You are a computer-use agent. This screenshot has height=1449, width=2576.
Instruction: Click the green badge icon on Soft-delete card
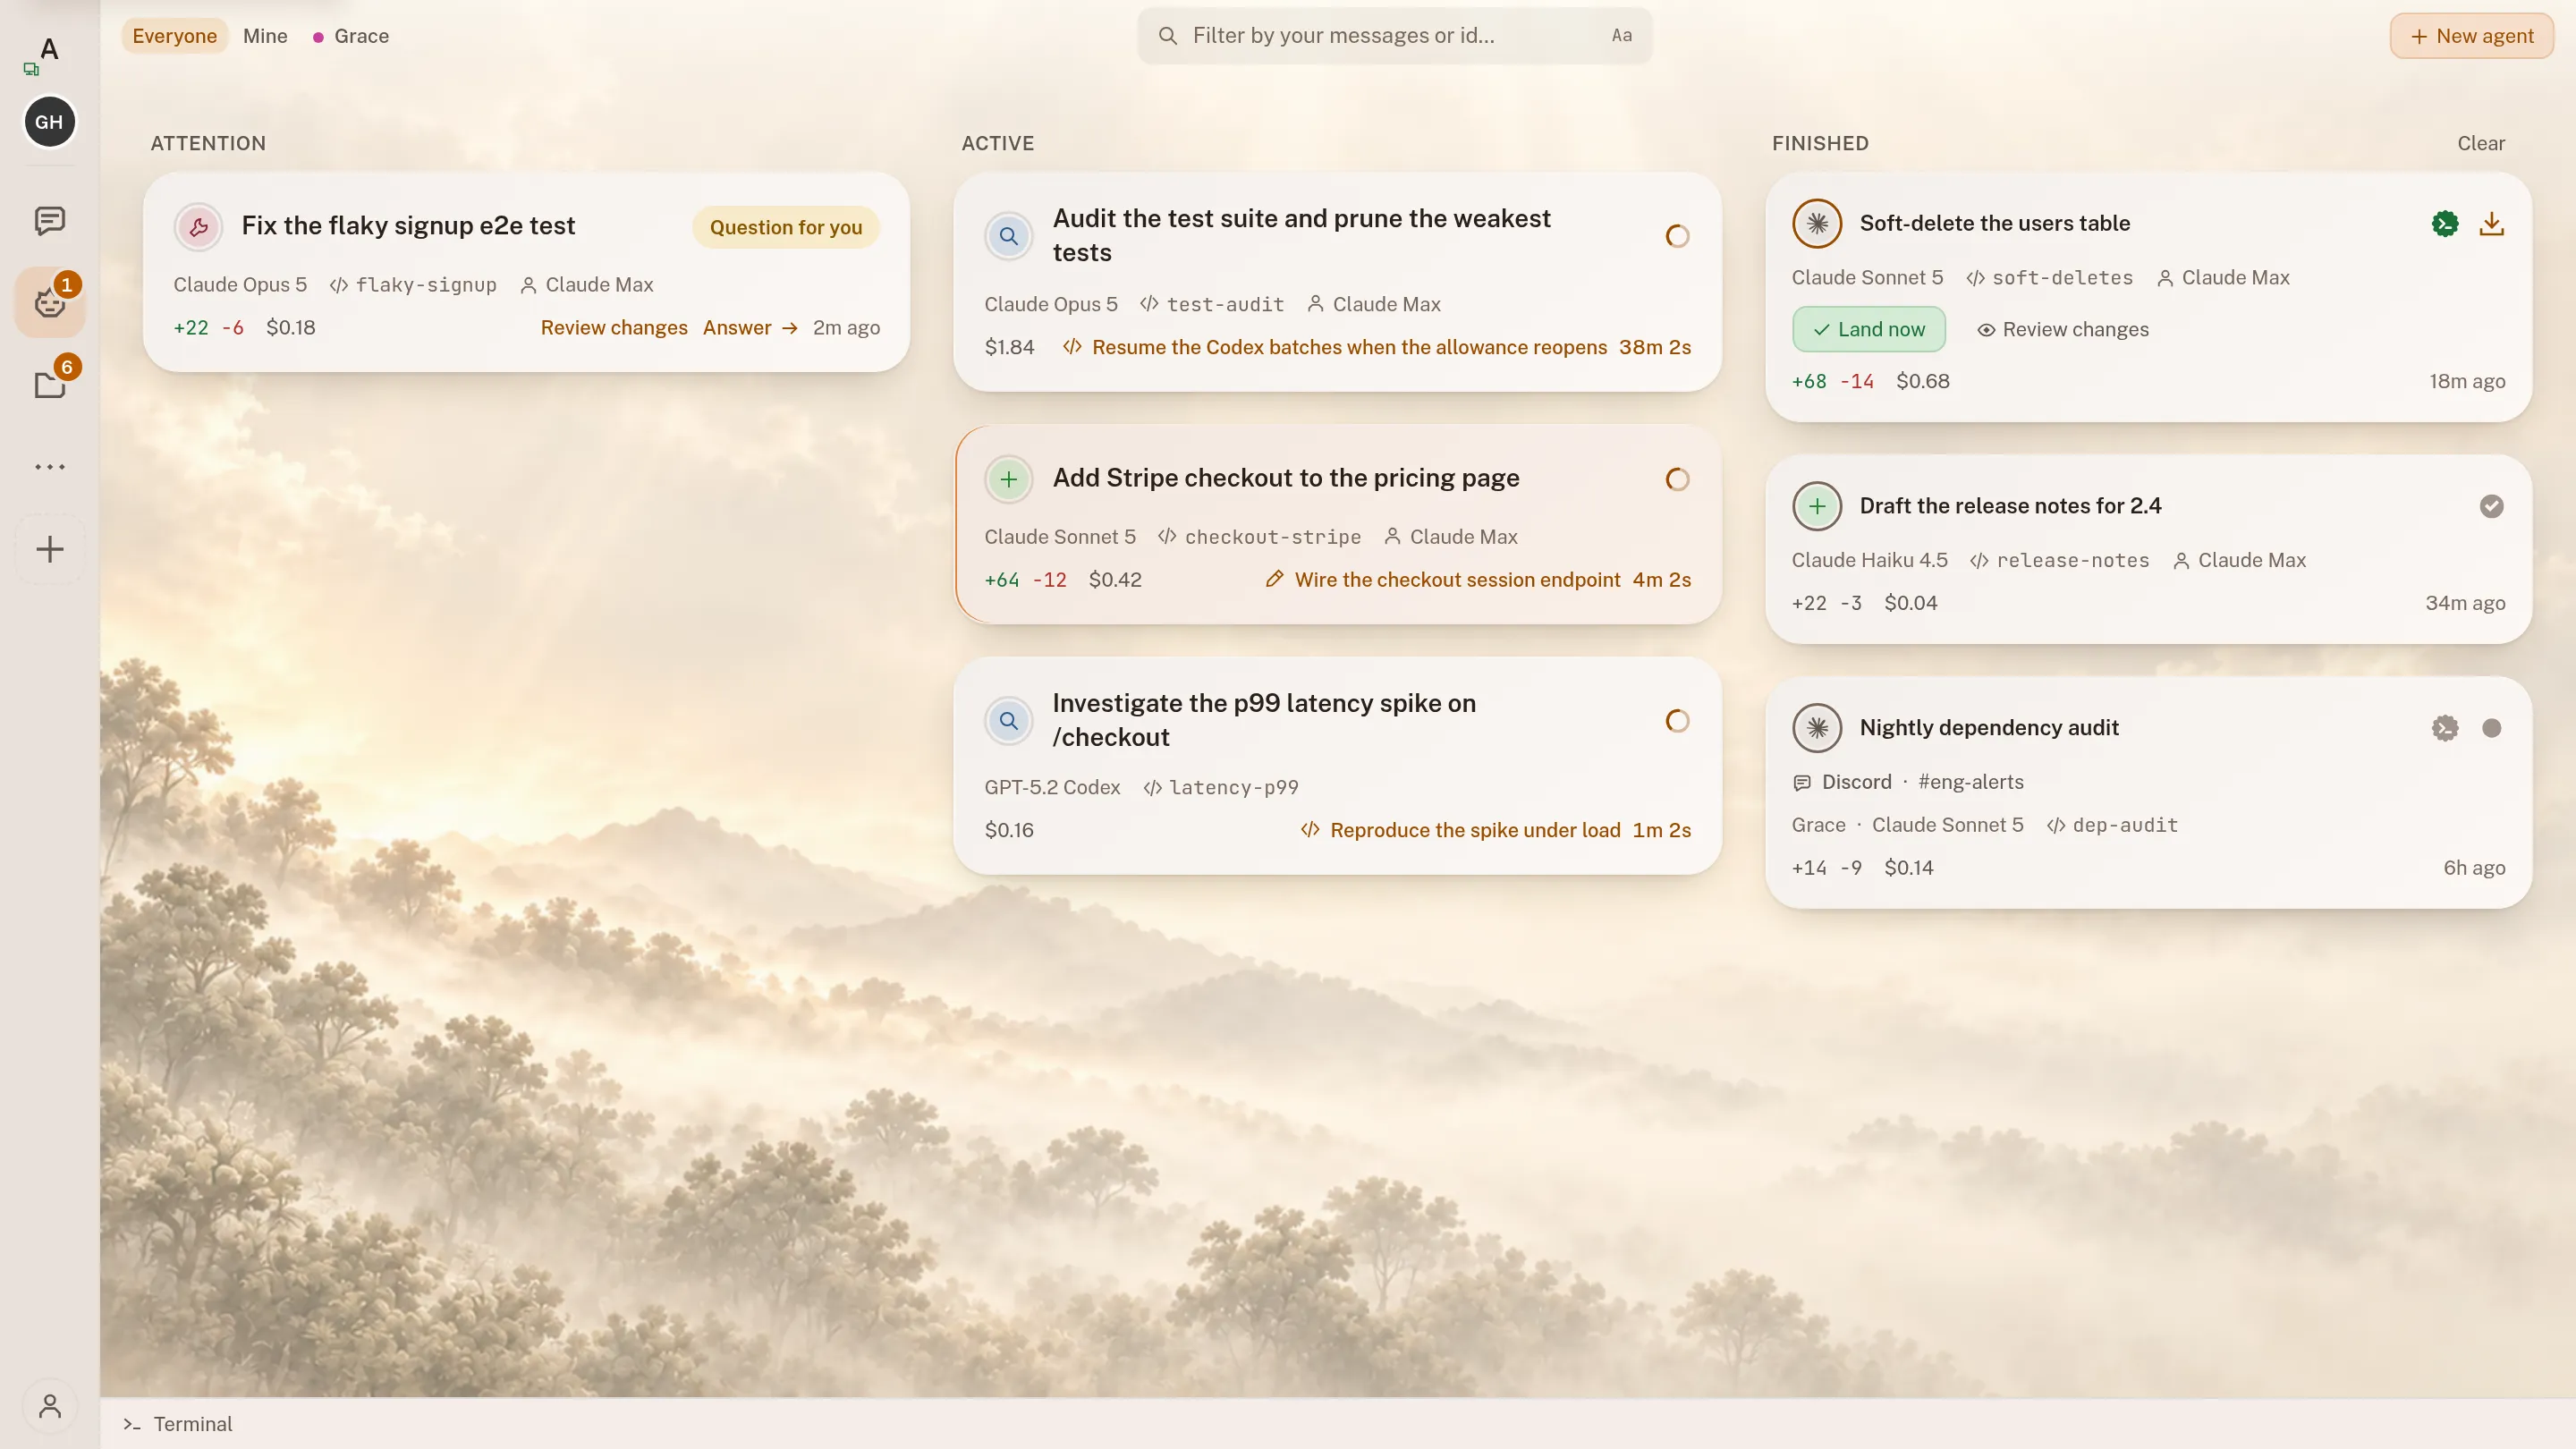[2445, 223]
